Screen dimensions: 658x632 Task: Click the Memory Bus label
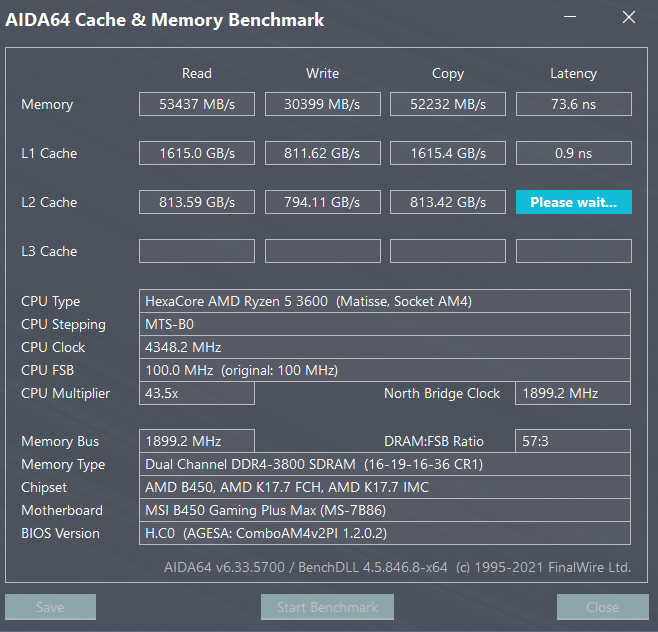(x=60, y=441)
